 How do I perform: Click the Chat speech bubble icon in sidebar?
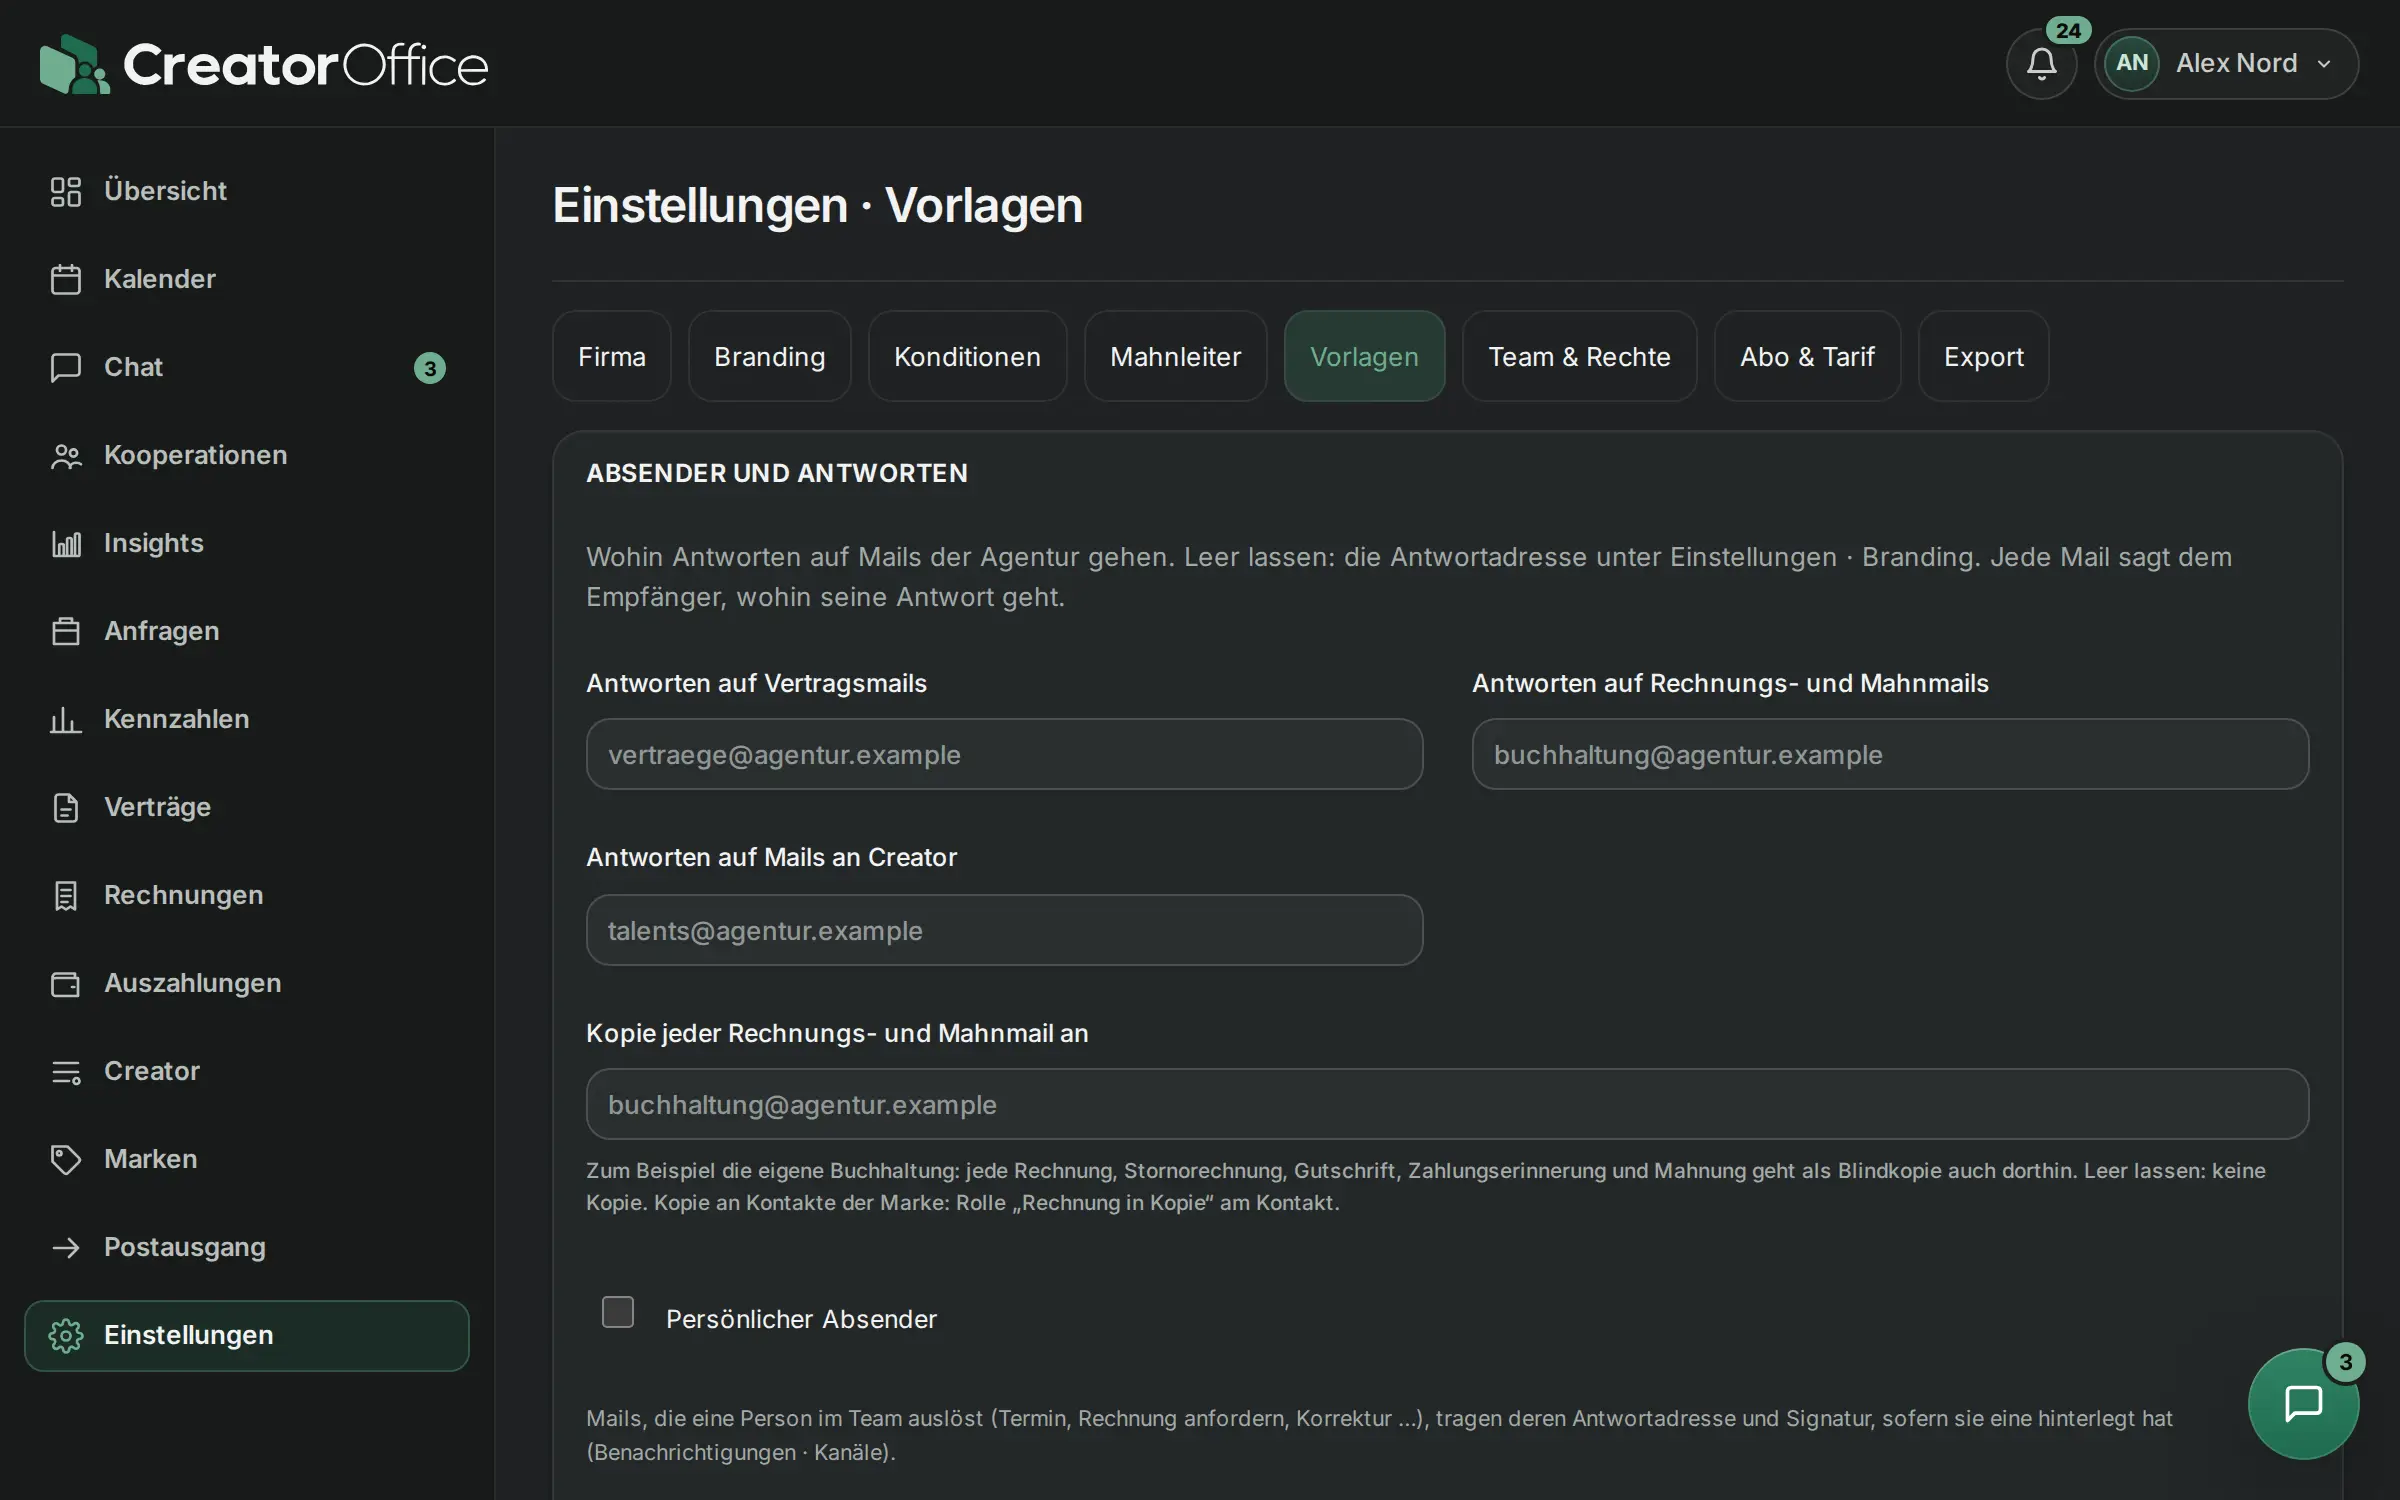(x=66, y=367)
